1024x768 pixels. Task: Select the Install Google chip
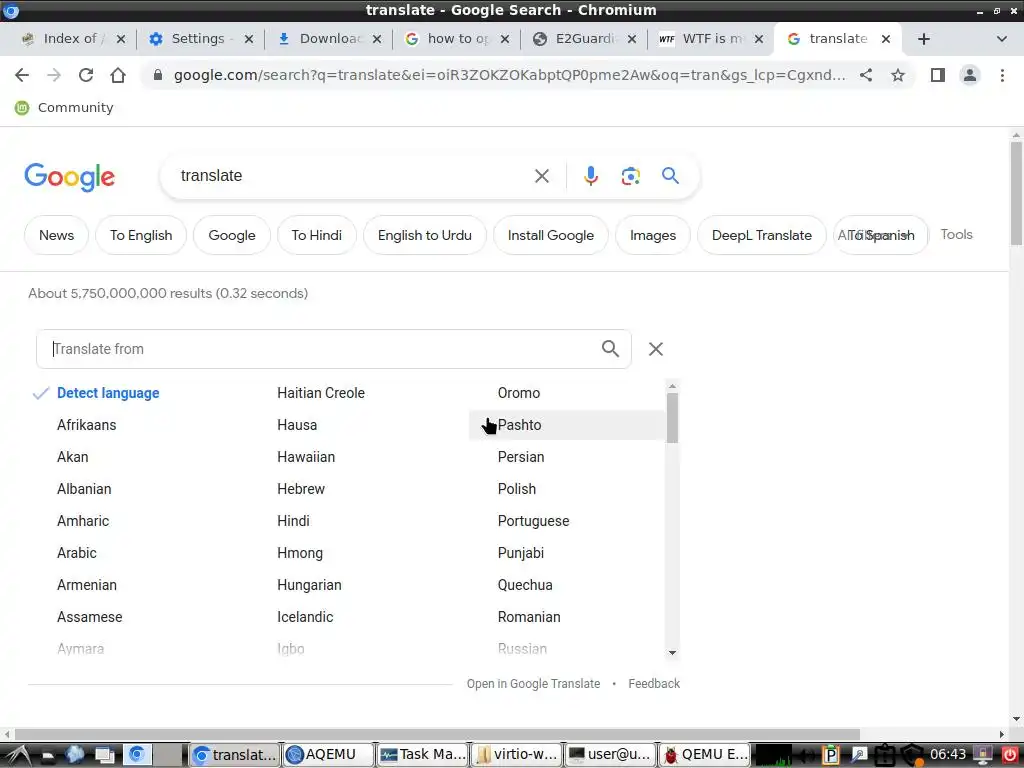pos(551,235)
